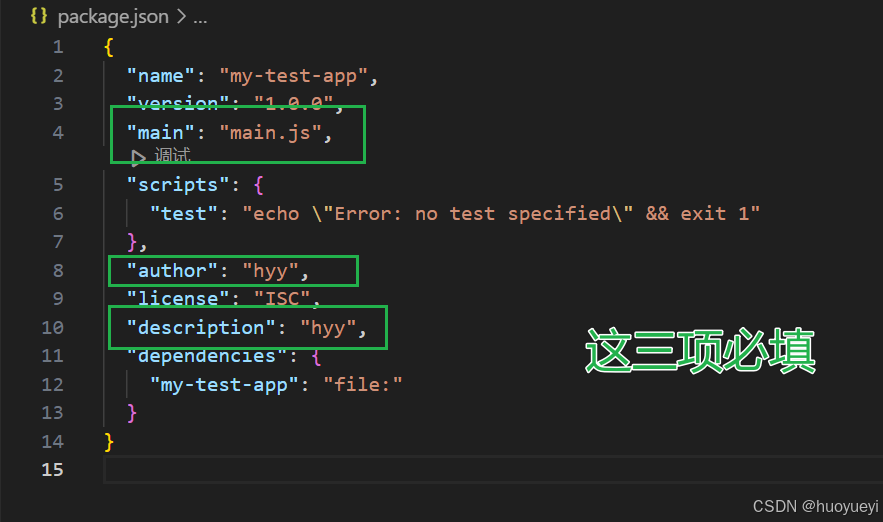Open package.json in the breadcrumb
Image resolution: width=883 pixels, height=522 pixels.
tap(113, 16)
